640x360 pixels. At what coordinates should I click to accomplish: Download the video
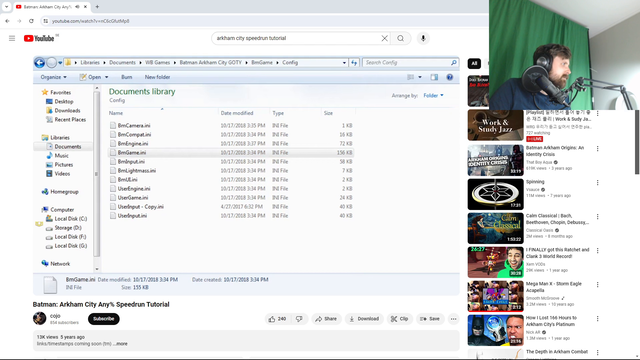tap(364, 319)
